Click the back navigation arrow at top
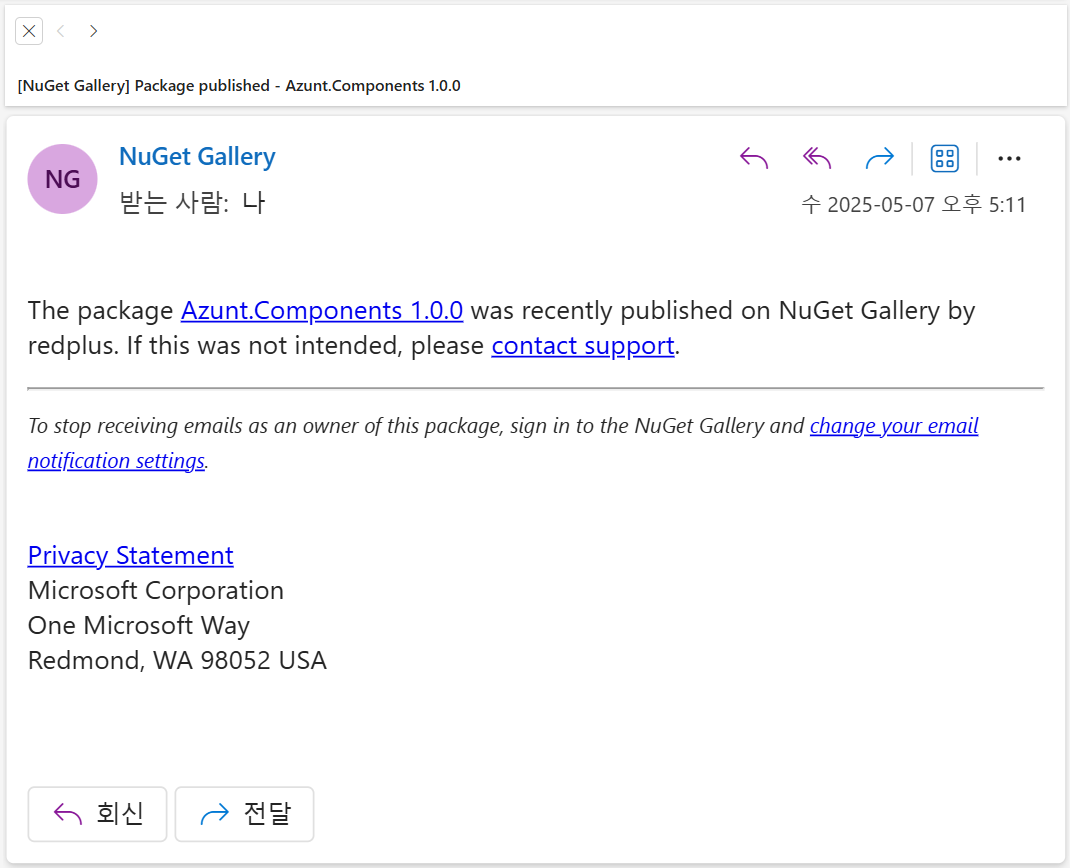The image size is (1070, 868). (x=61, y=31)
